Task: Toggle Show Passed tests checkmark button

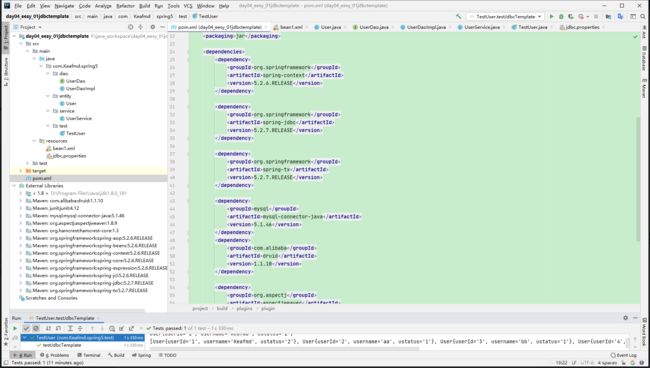Action: [26, 328]
